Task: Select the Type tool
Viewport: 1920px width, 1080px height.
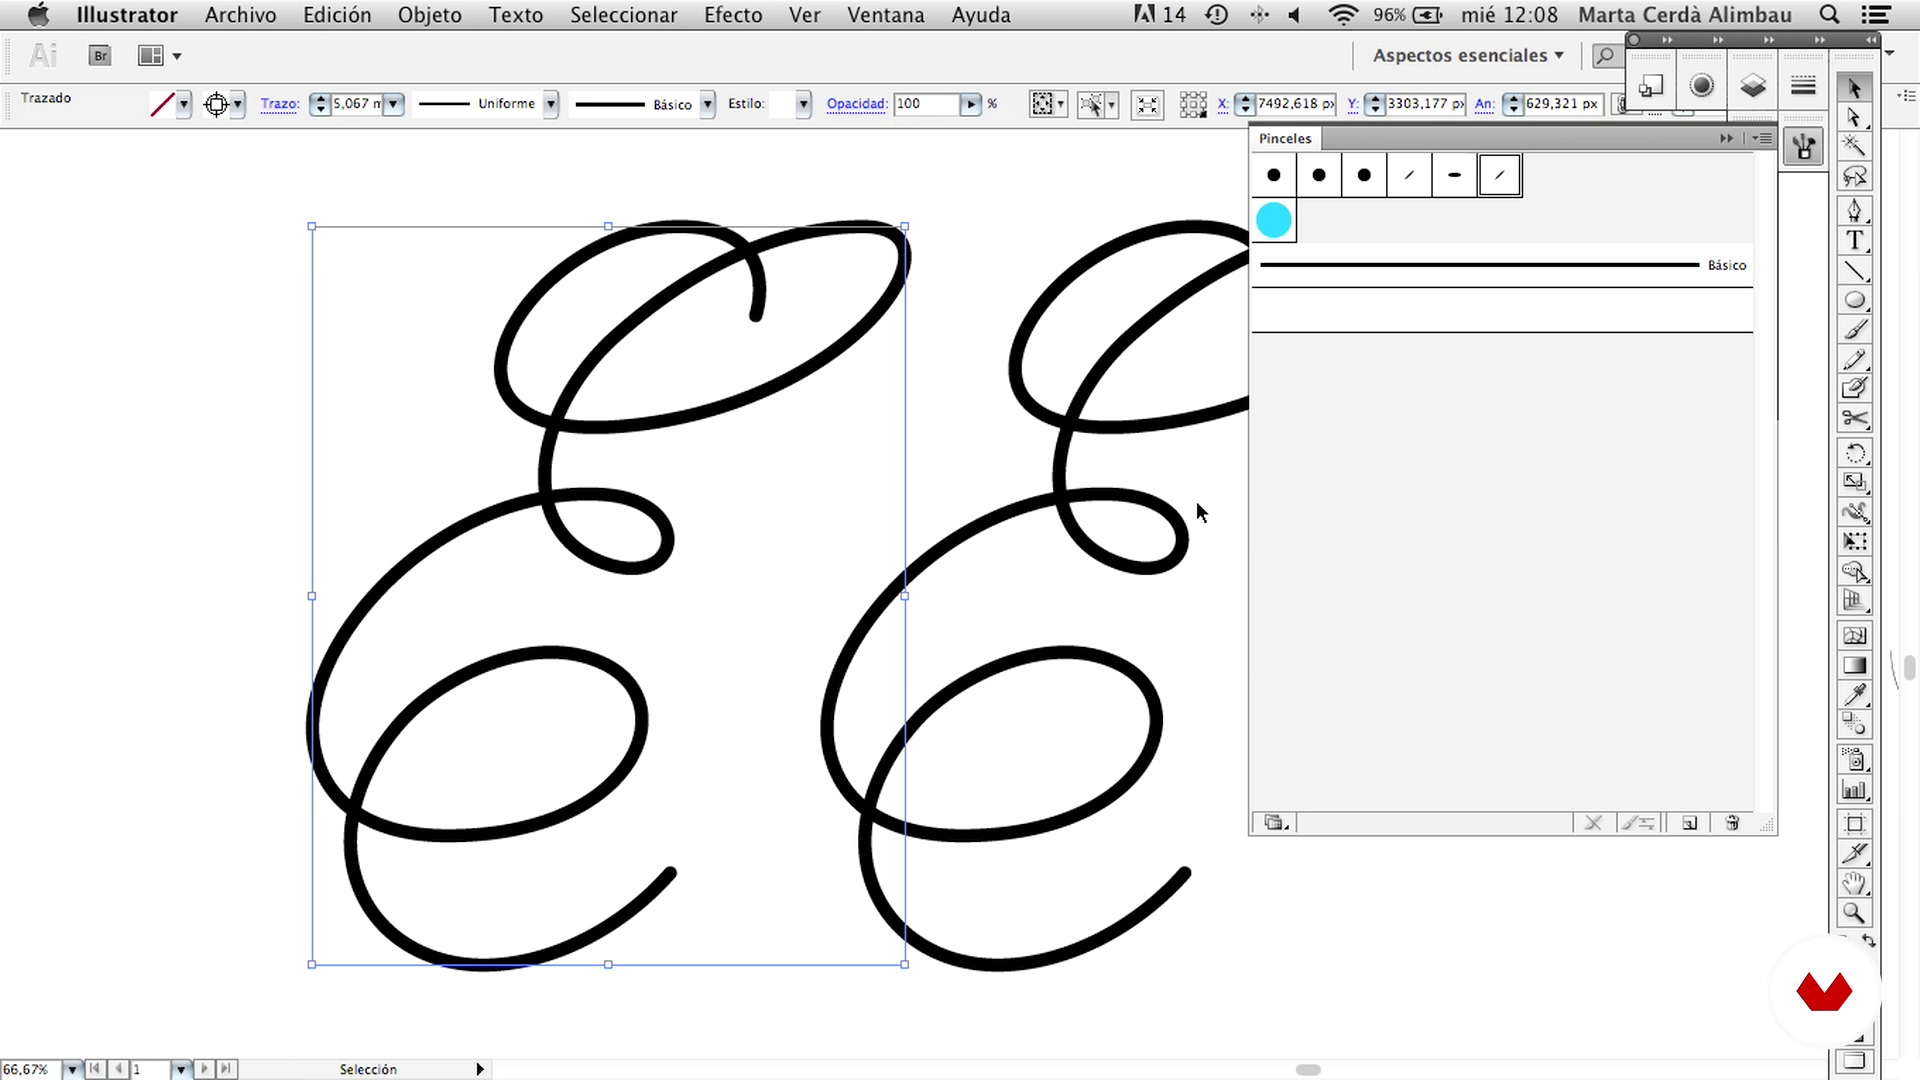Action: 1855,240
